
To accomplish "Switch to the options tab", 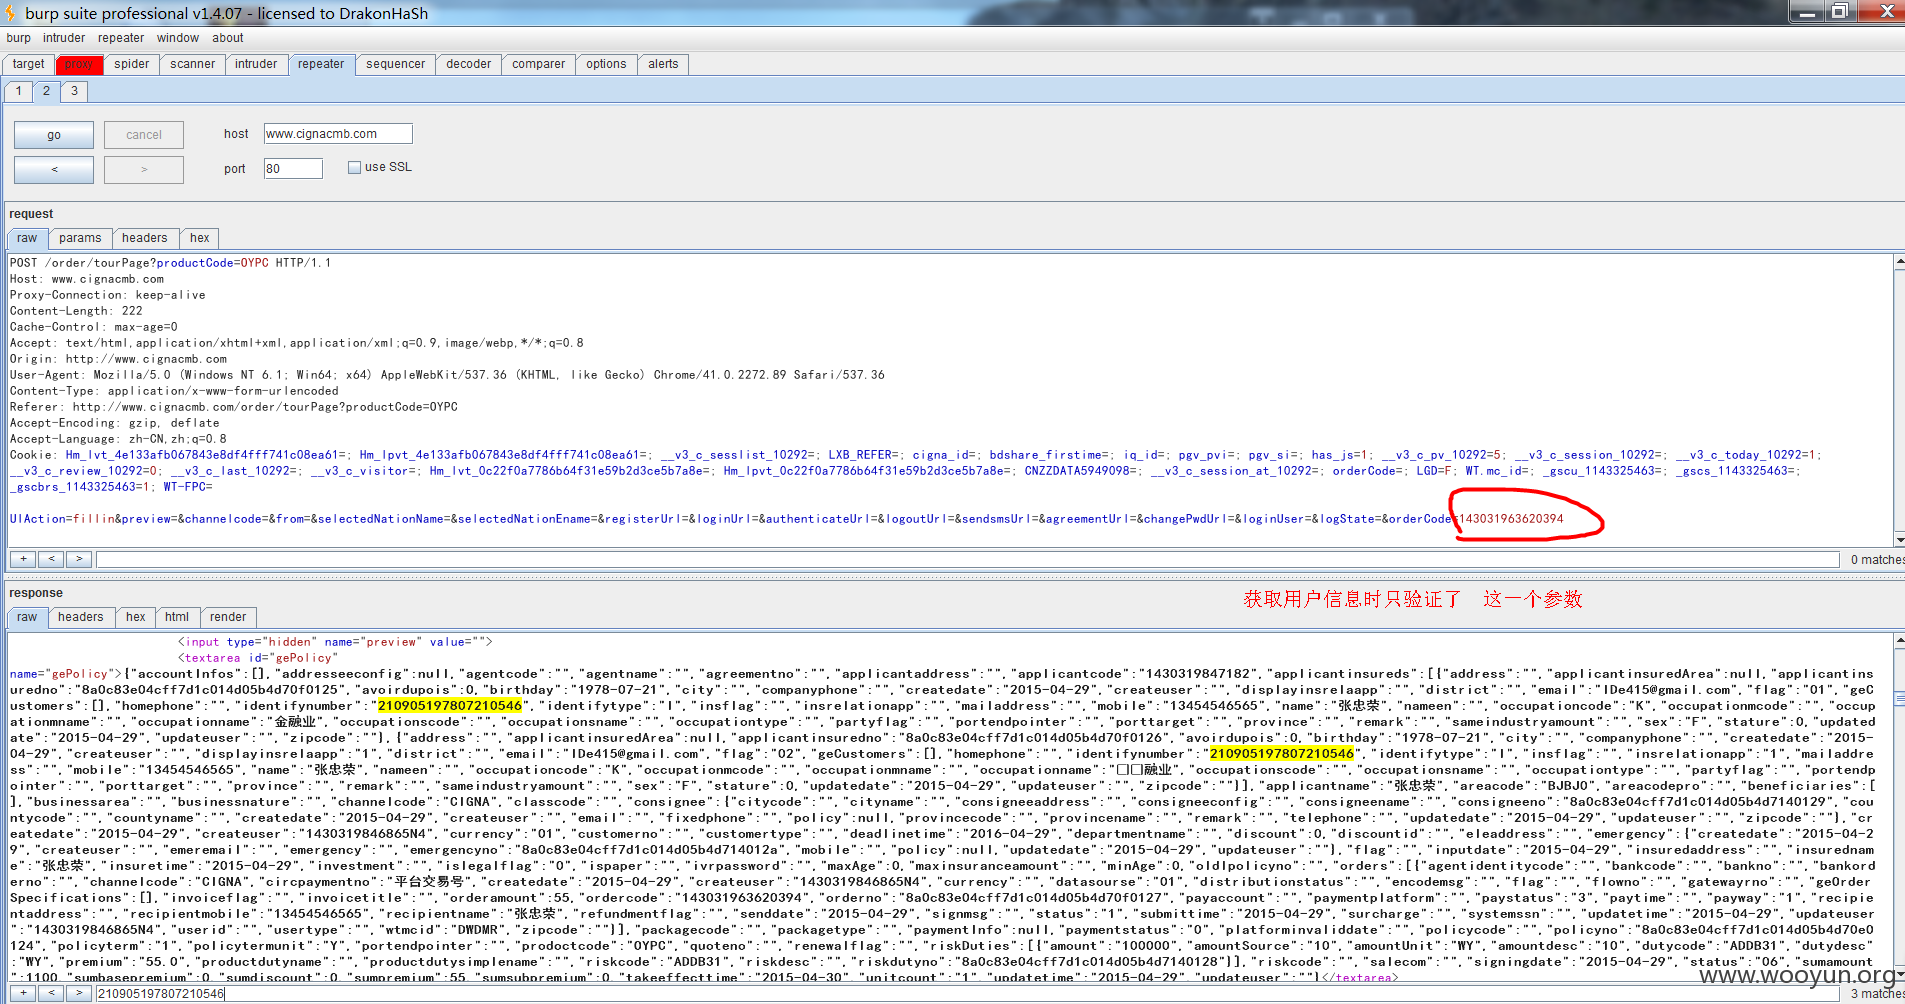I will 606,64.
